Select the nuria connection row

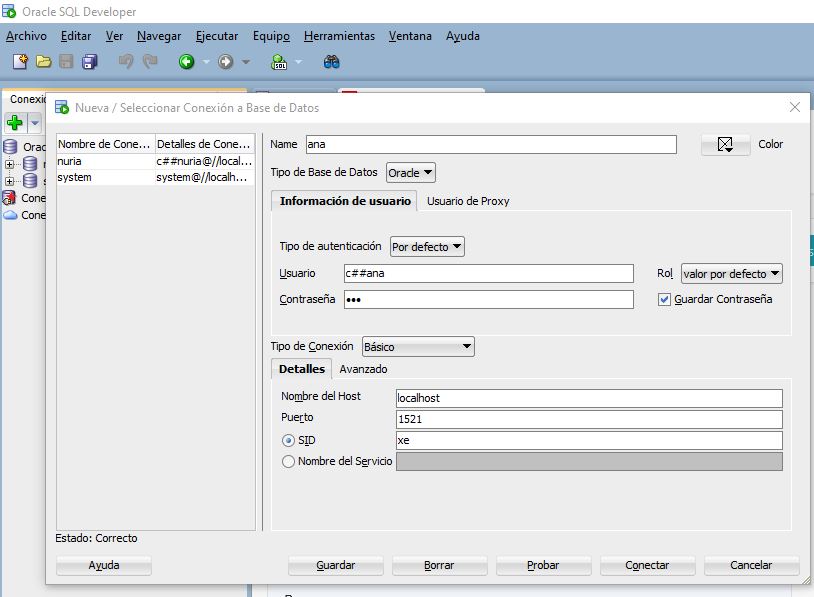[x=155, y=161]
